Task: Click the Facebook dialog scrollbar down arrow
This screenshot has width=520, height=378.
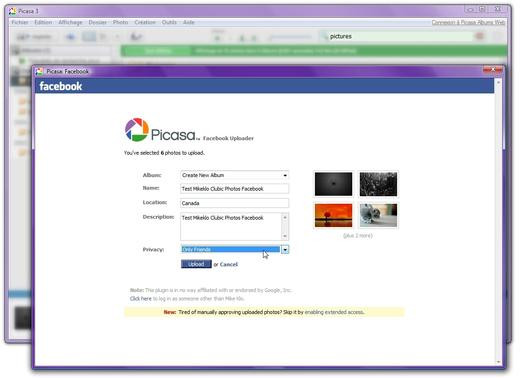Action: (498, 362)
